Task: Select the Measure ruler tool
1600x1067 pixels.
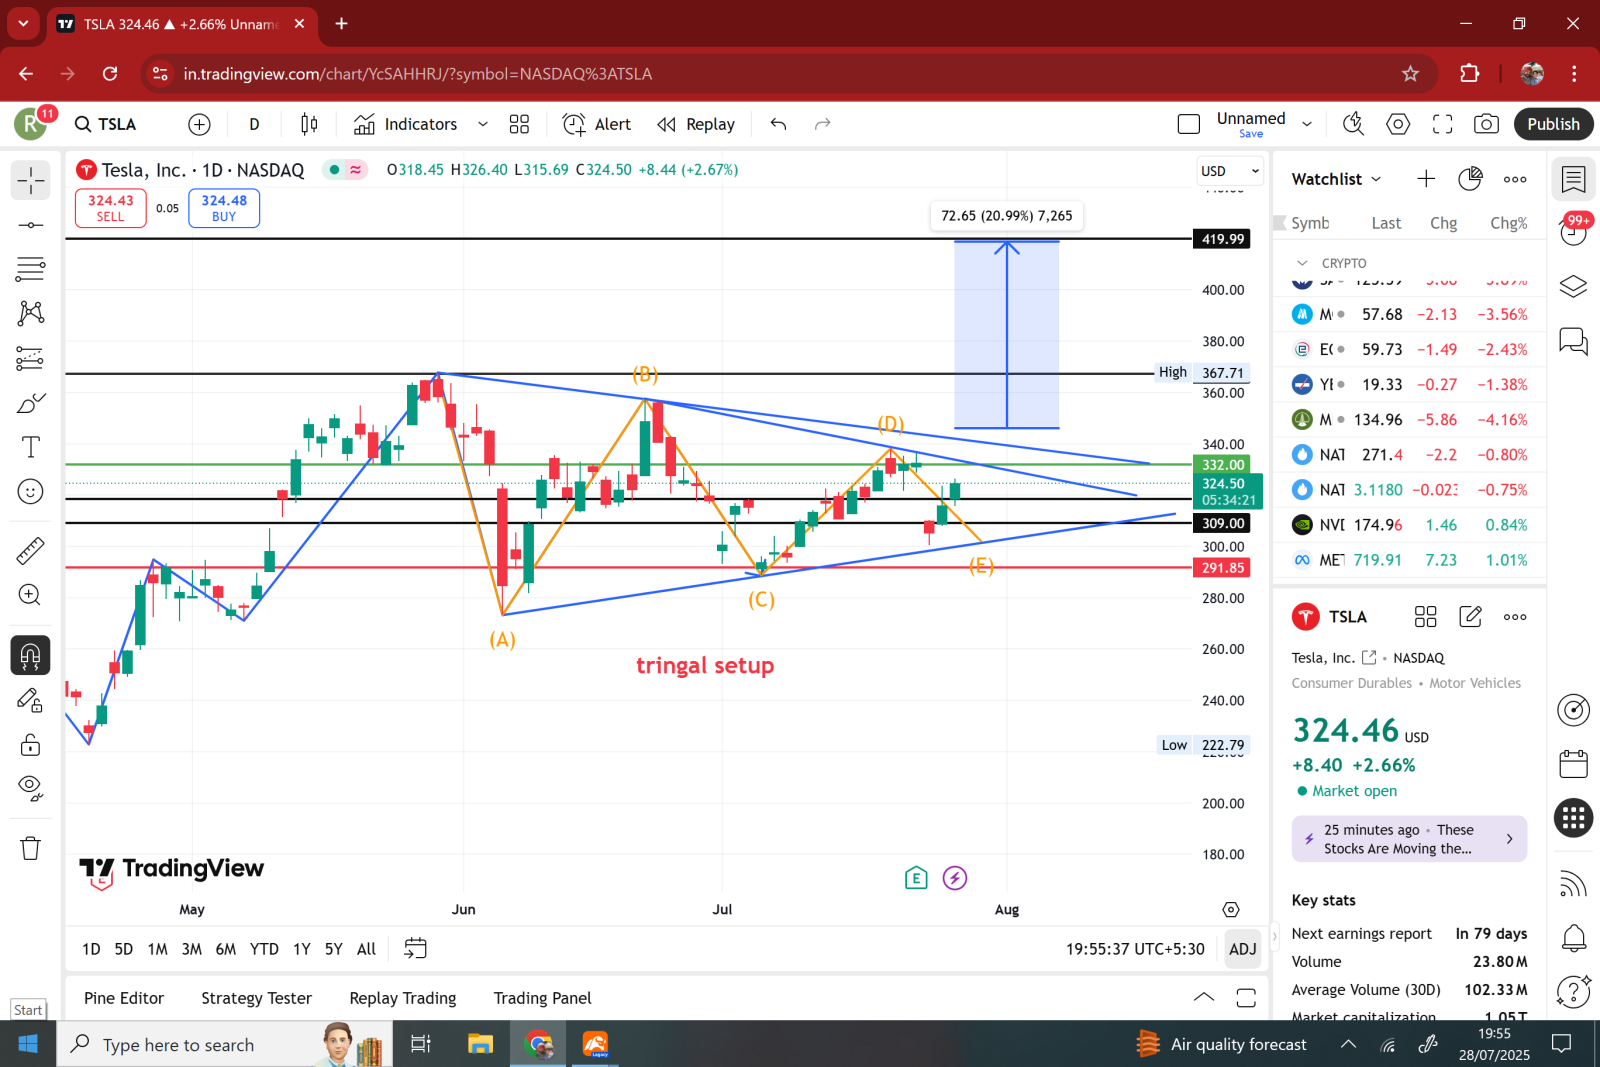Action: [x=30, y=549]
